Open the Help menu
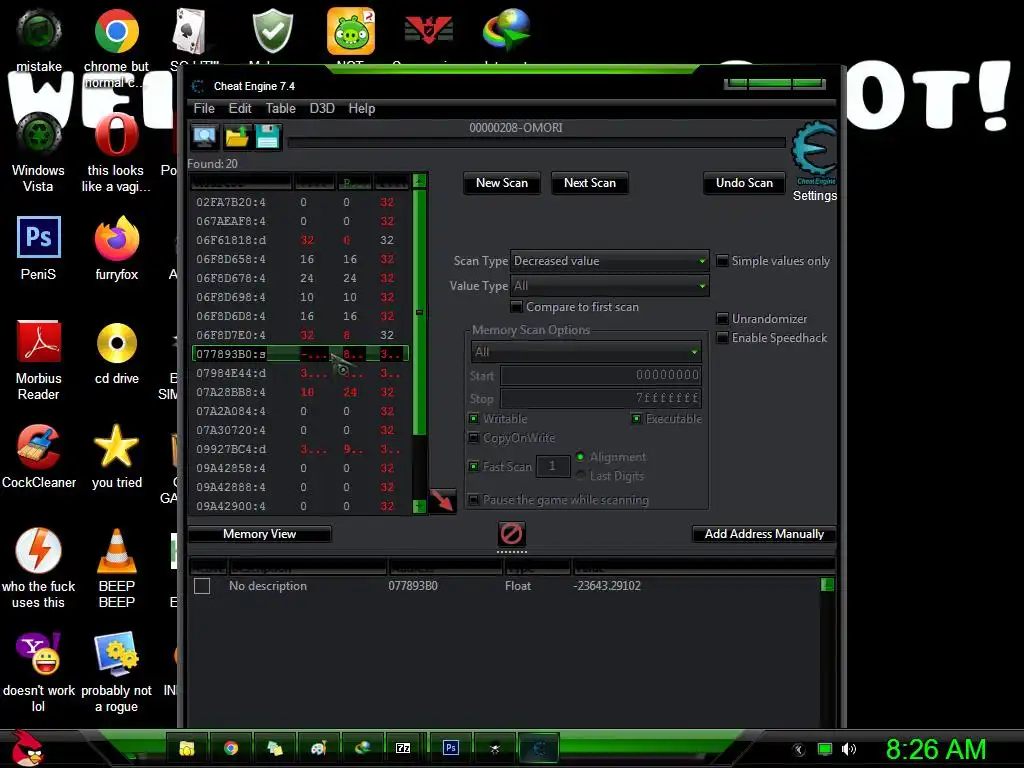Screen dimensions: 1024x768 tap(361, 108)
